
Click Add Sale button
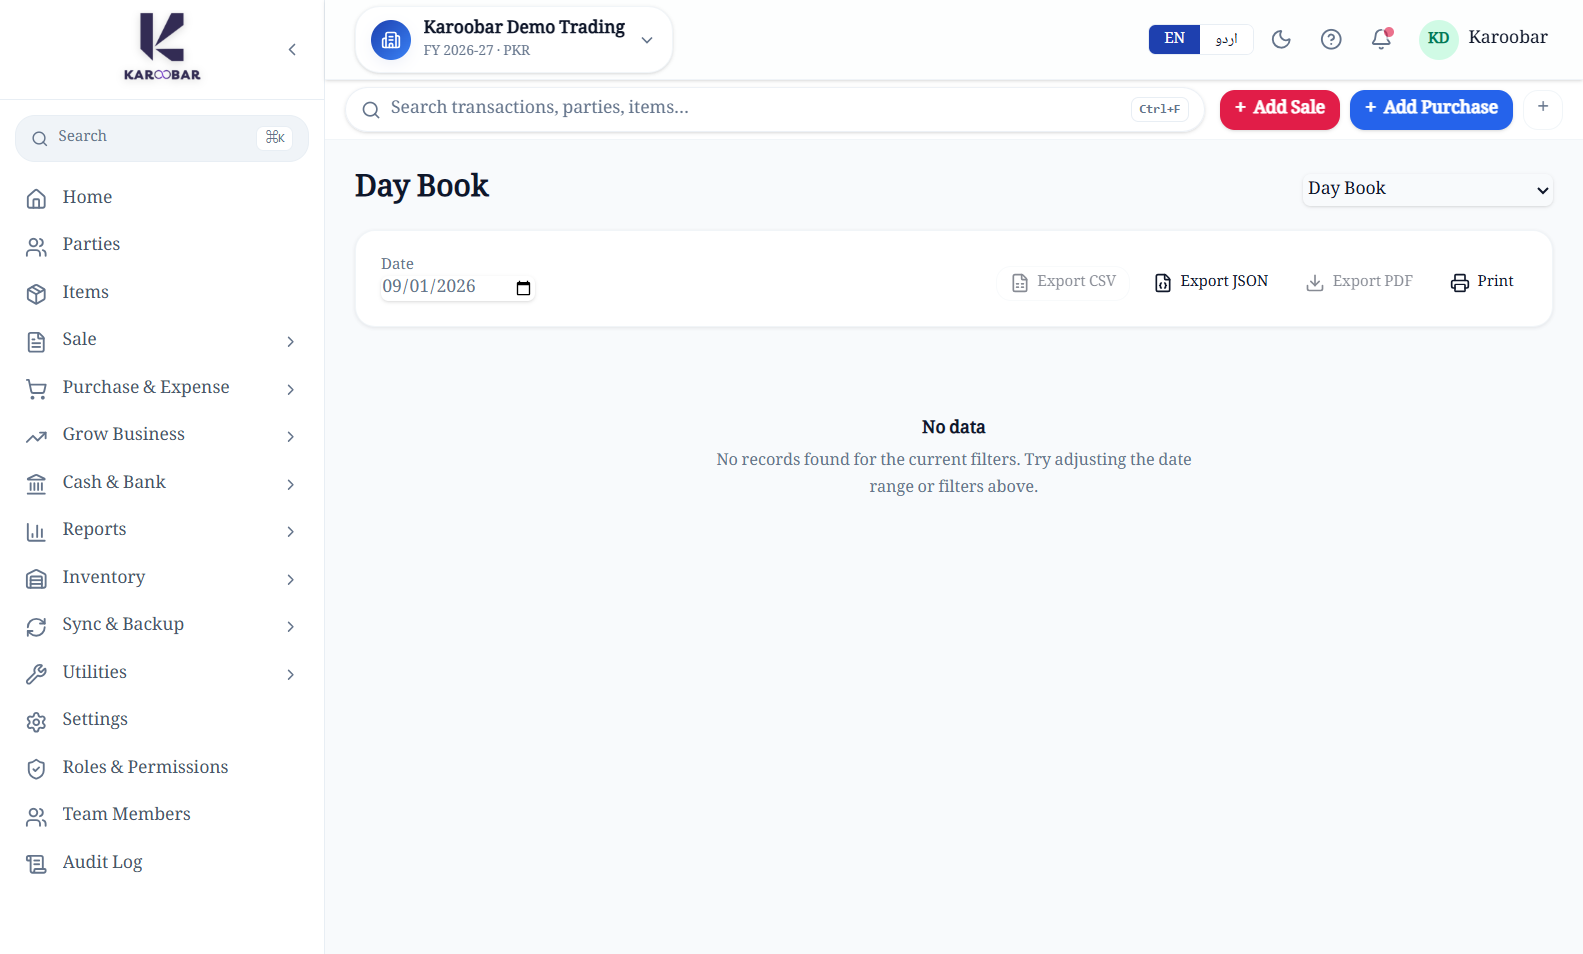coord(1279,108)
